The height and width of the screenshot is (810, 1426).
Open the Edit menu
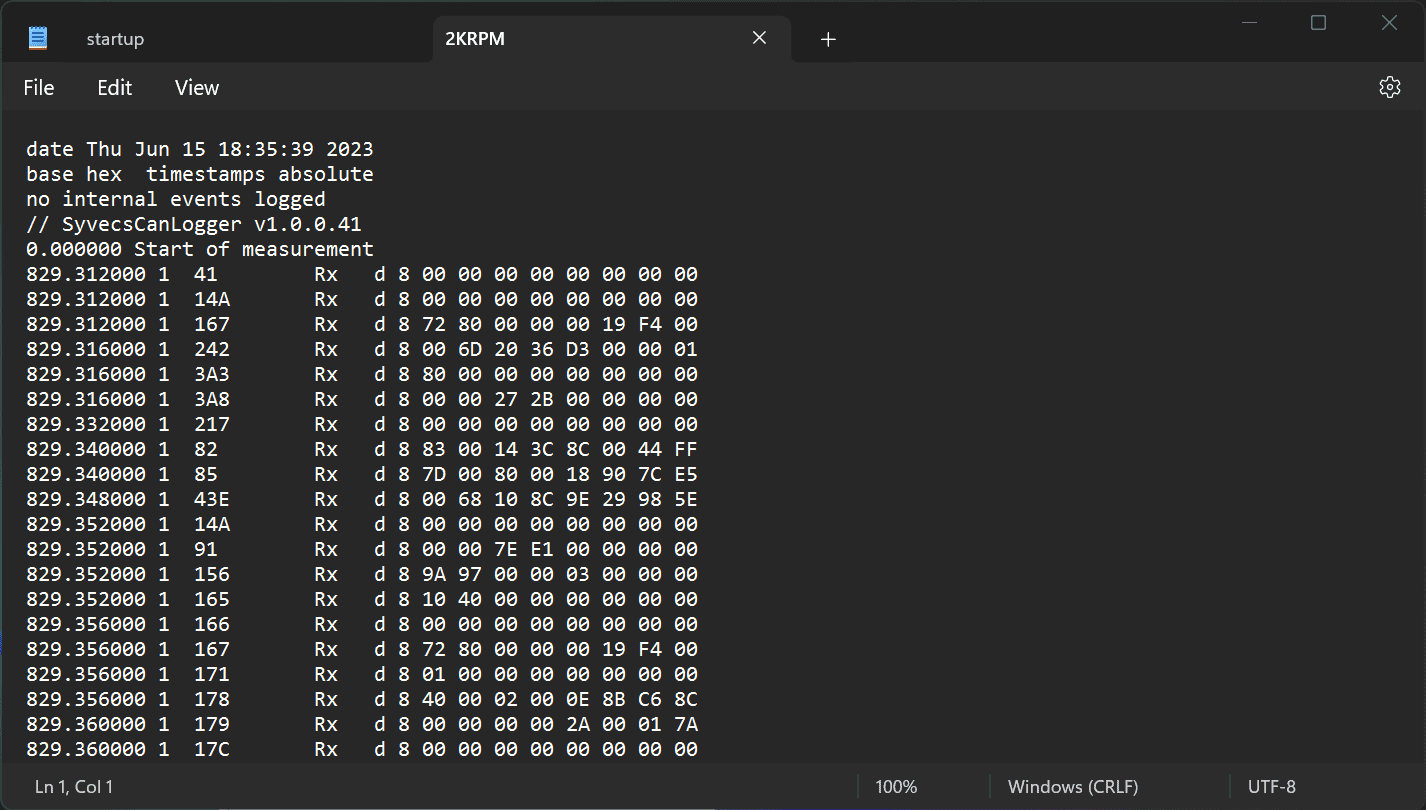coord(115,88)
